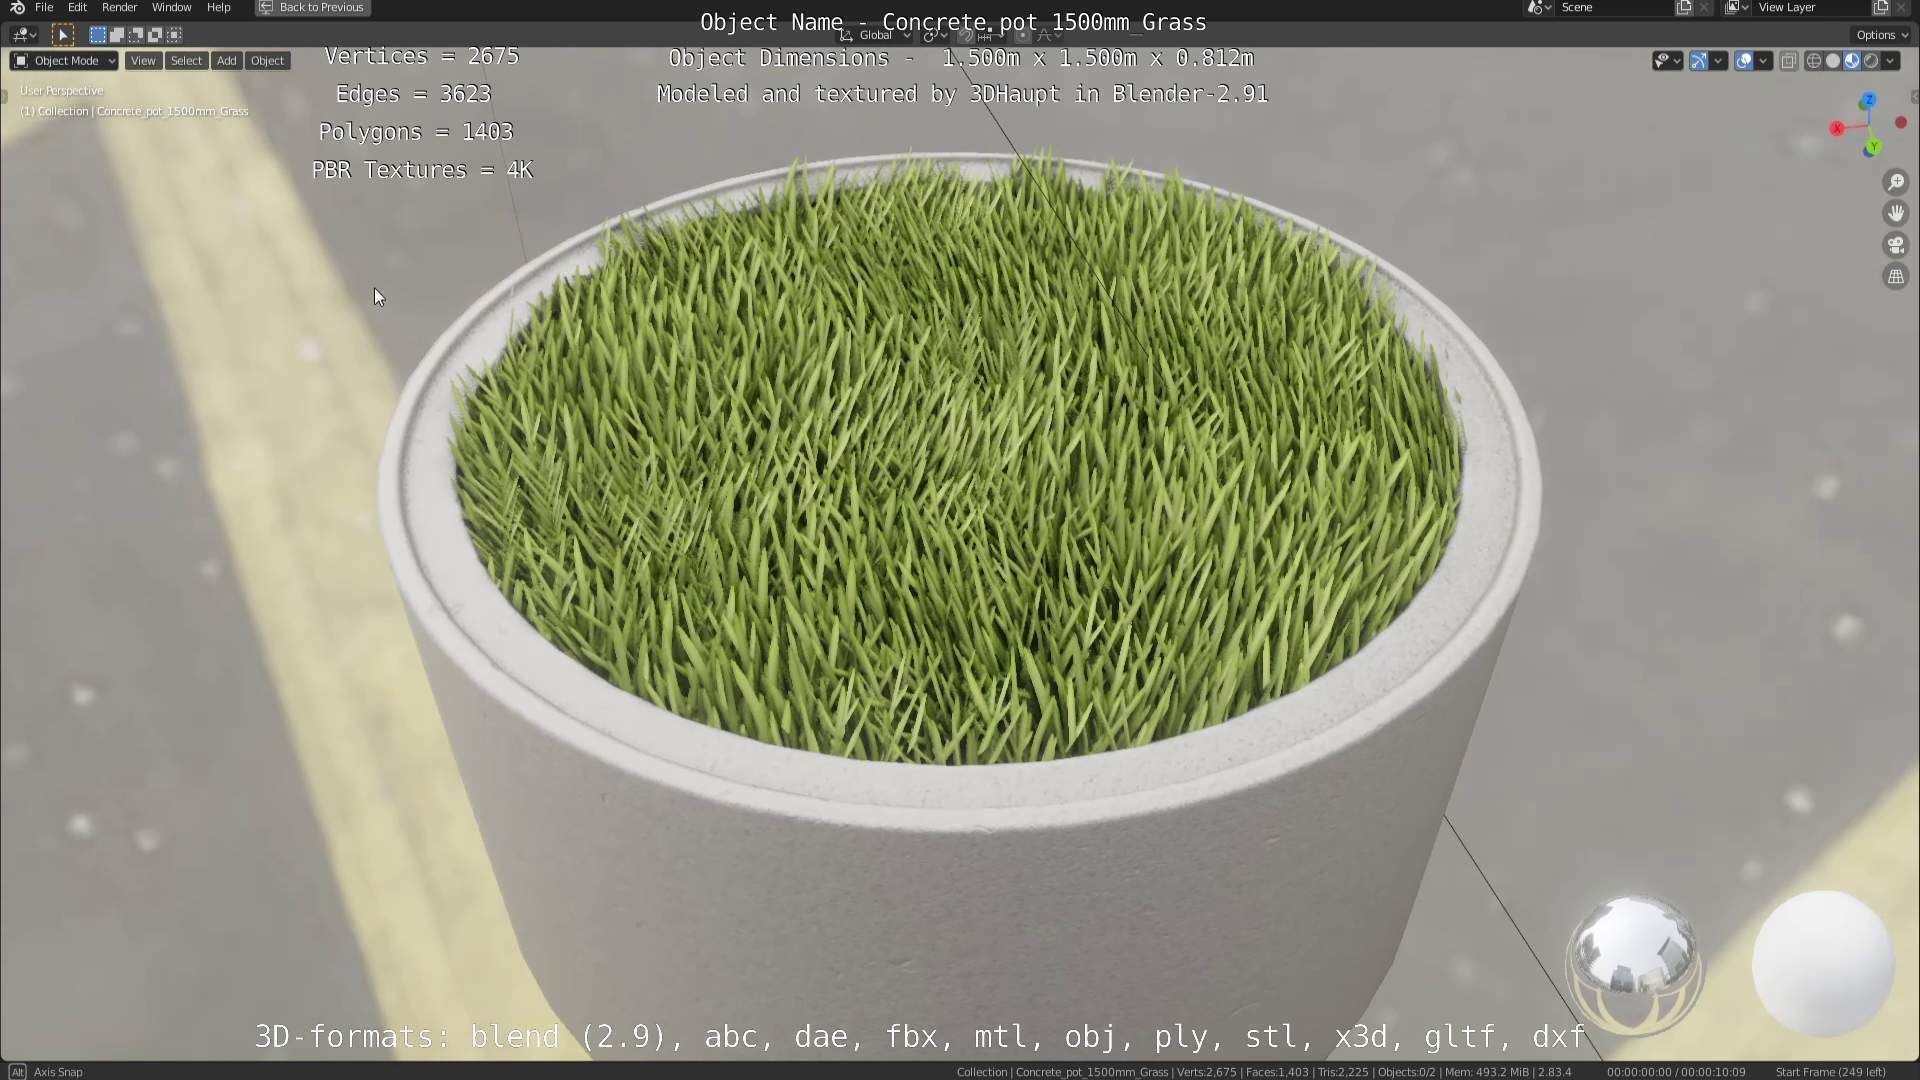Open the Edit menu
This screenshot has height=1080, width=1920.
pyautogui.click(x=77, y=7)
